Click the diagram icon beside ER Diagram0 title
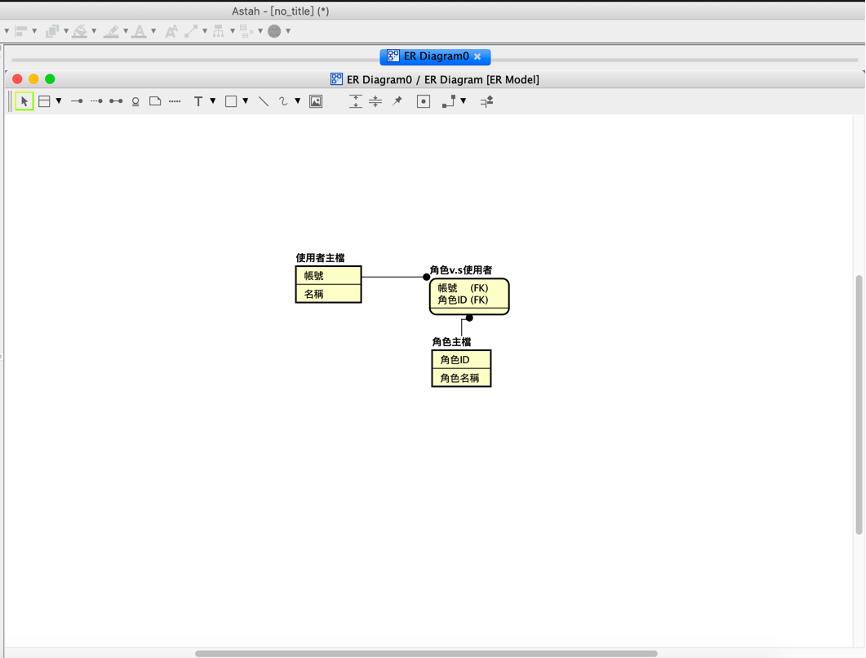866x658 pixels. (x=336, y=79)
